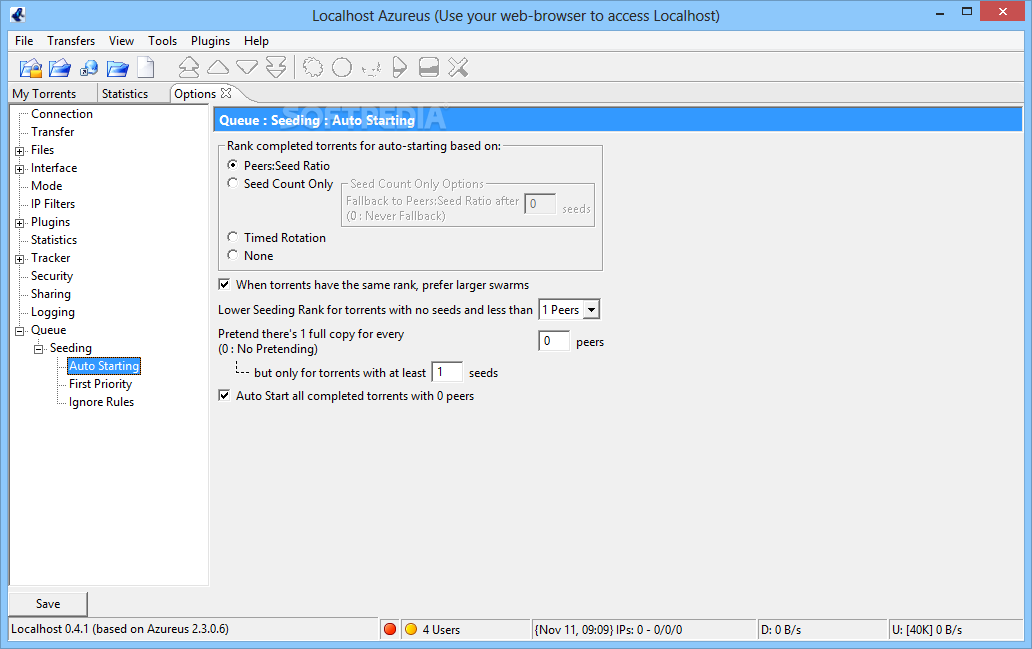The width and height of the screenshot is (1032, 649).
Task: Click the Save button
Action: (48, 604)
